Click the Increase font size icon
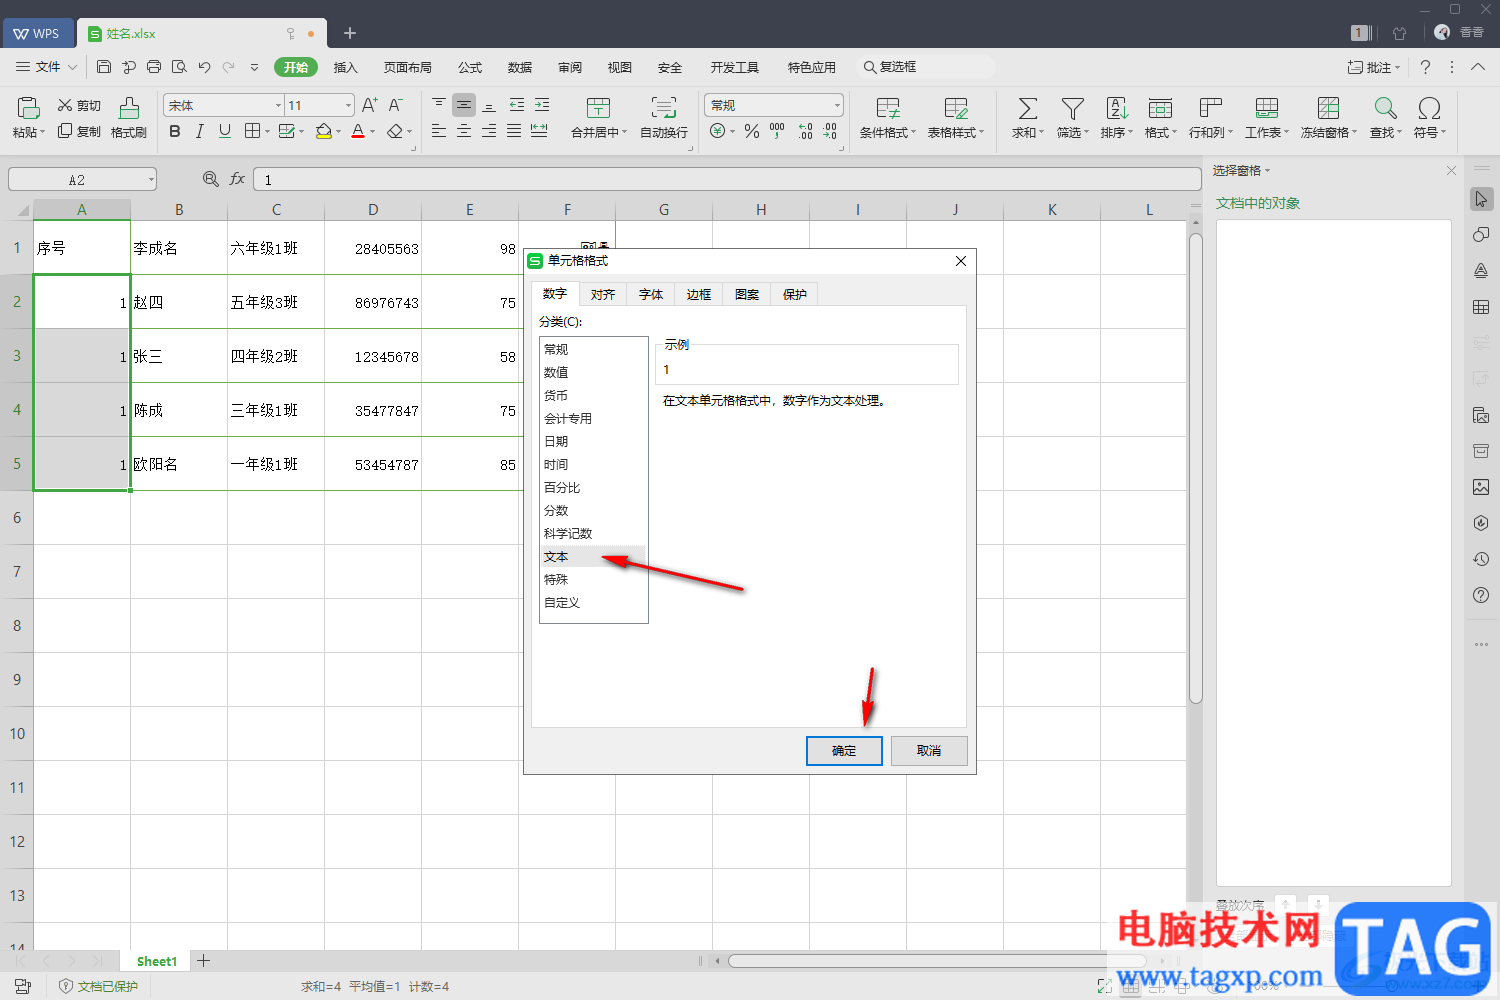 (369, 105)
